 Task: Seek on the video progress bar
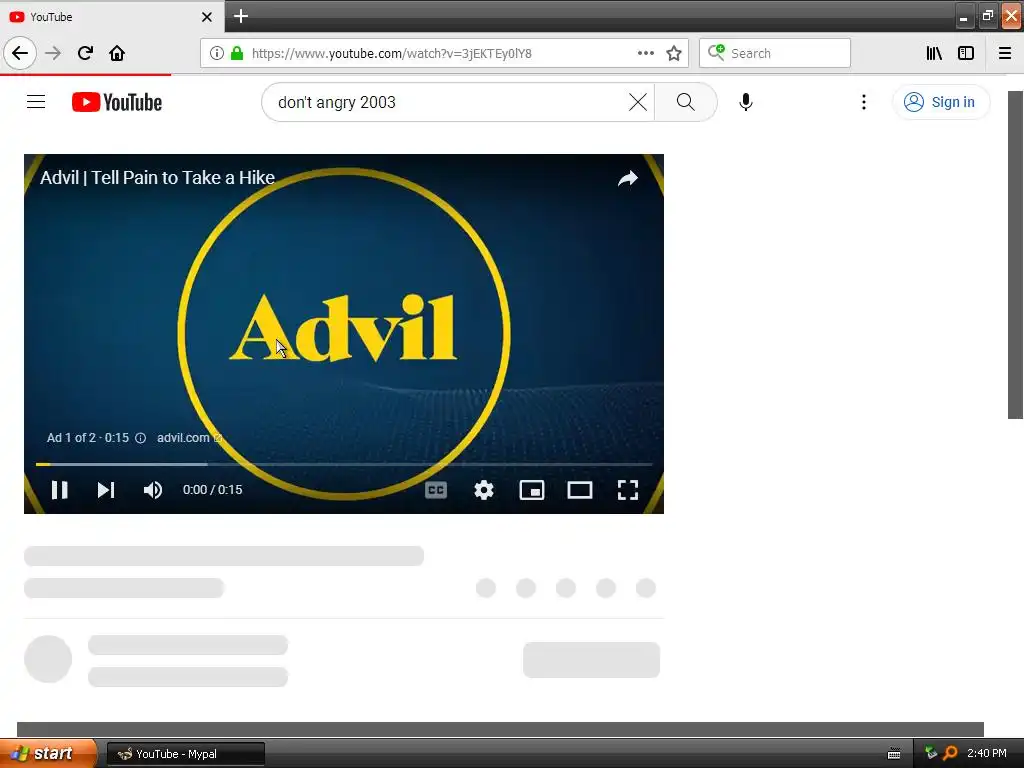(344, 464)
